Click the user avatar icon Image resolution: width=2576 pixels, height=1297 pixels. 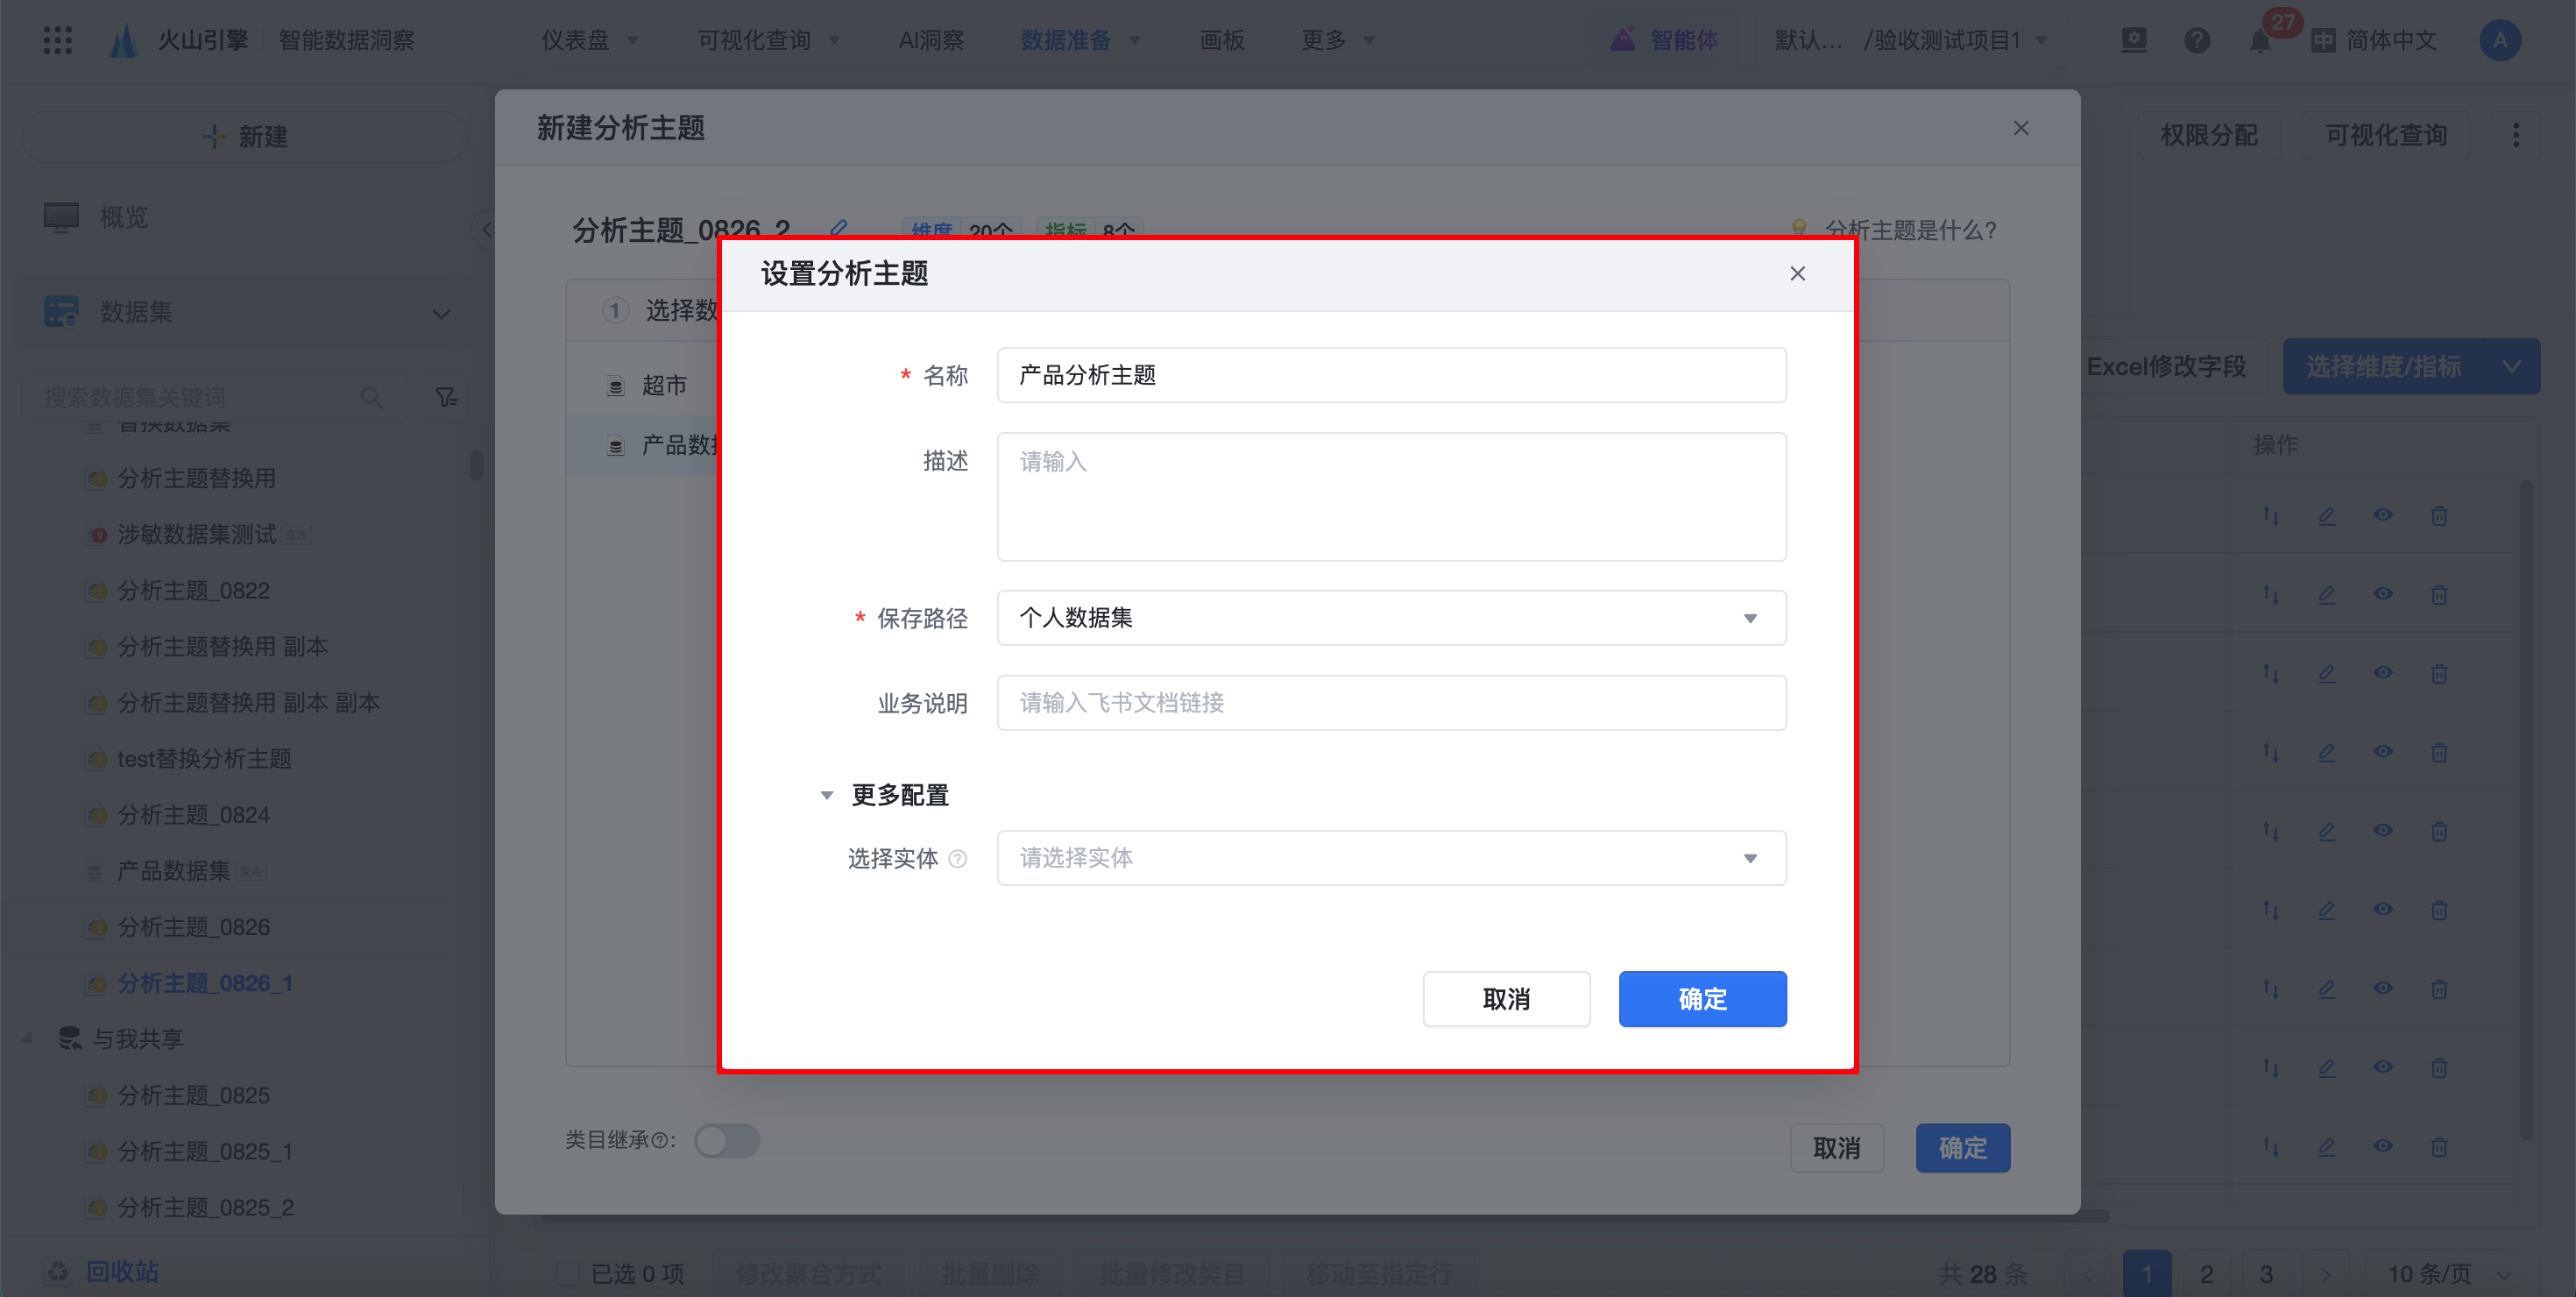[2499, 40]
